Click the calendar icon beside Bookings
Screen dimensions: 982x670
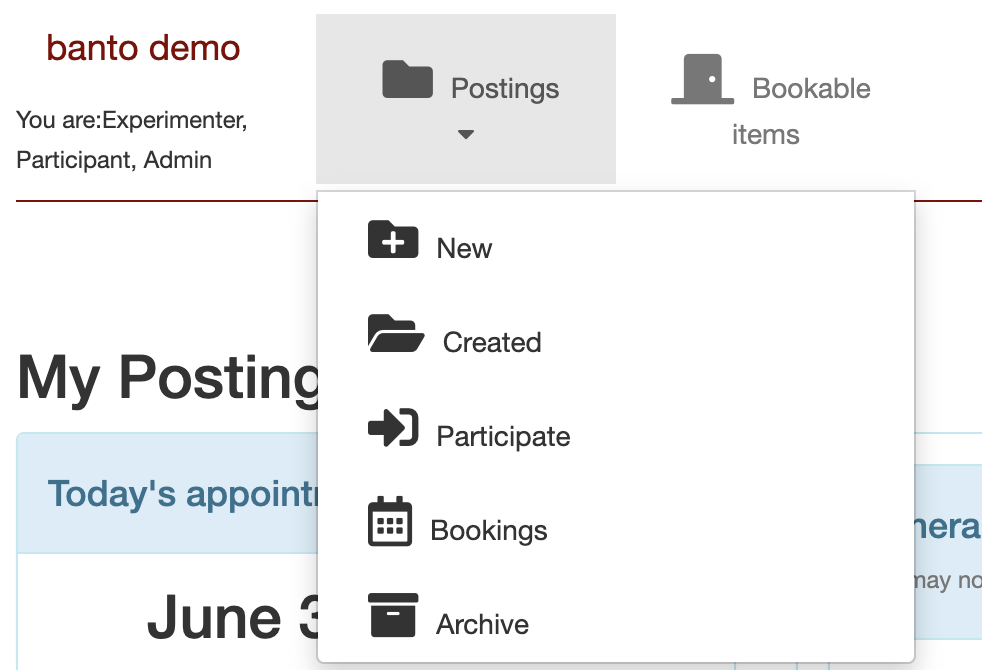pyautogui.click(x=390, y=522)
